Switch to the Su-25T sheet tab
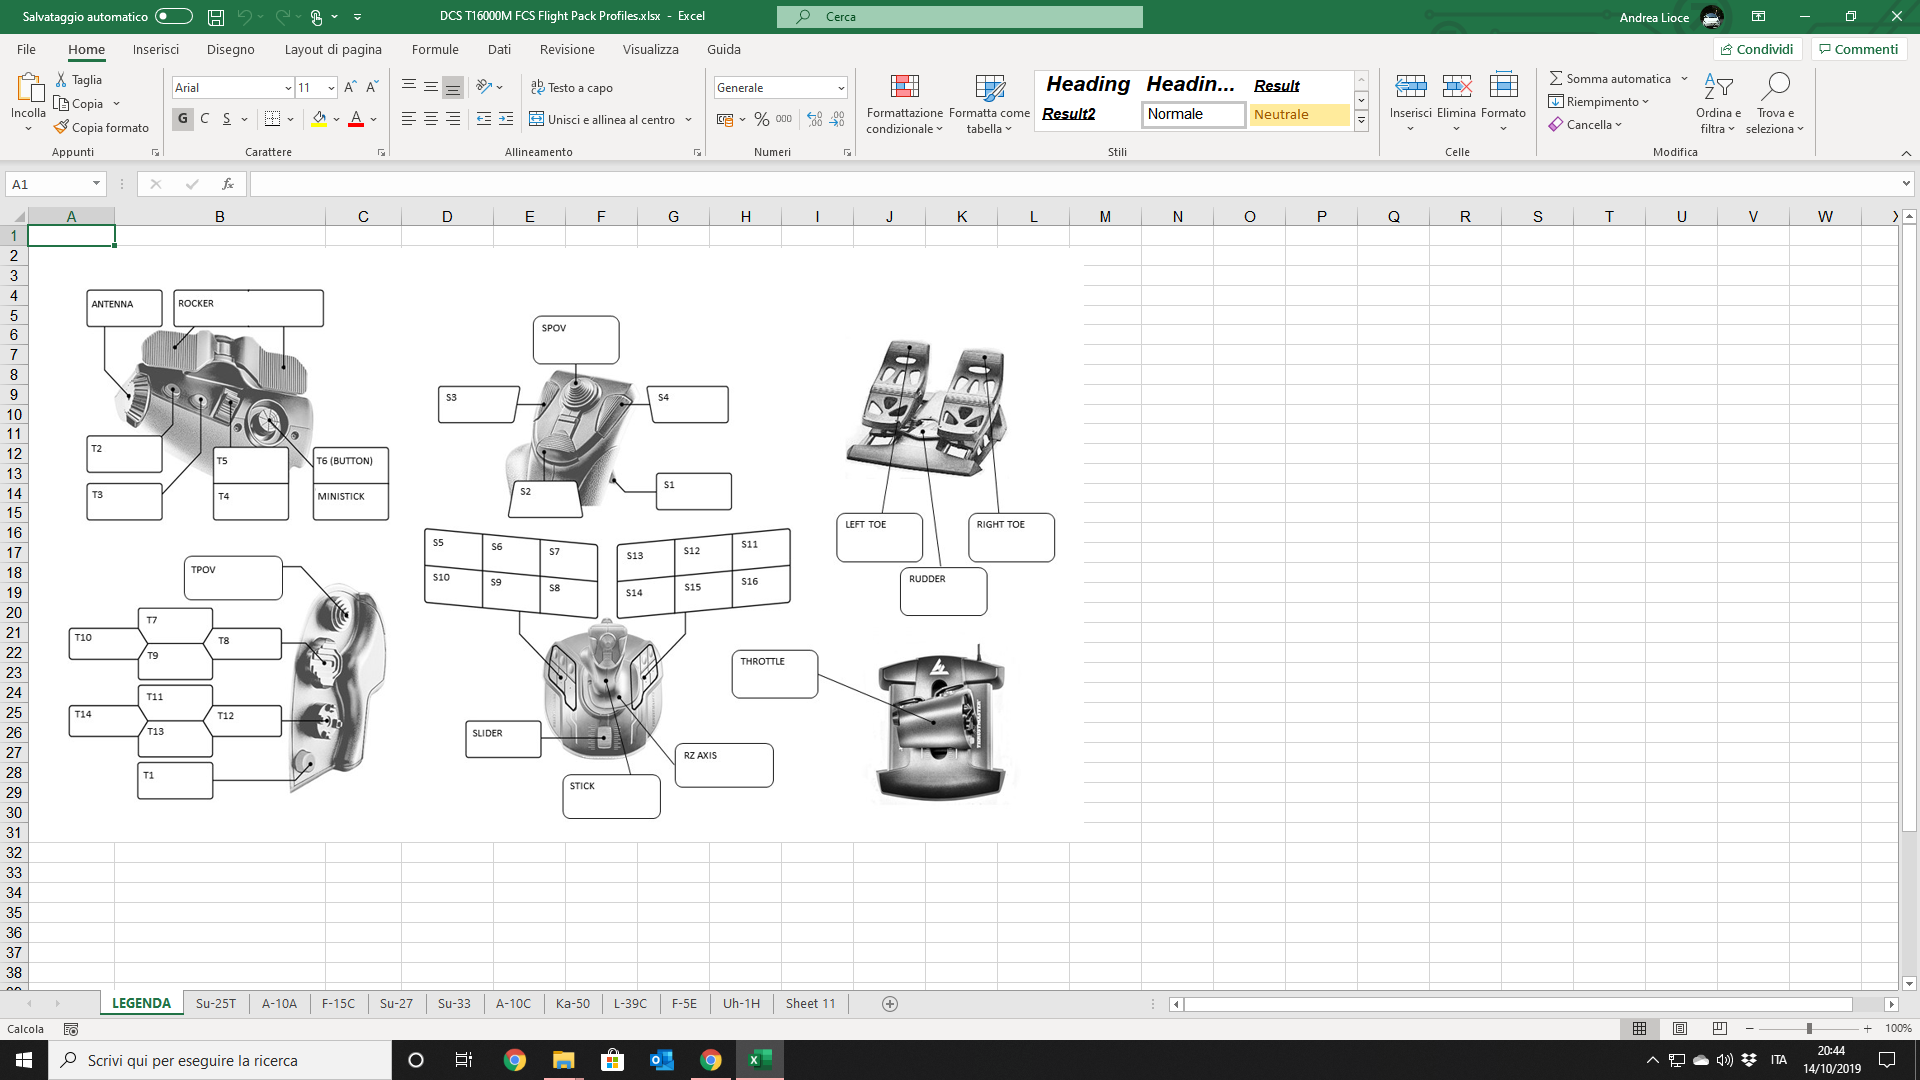 pos(216,1003)
